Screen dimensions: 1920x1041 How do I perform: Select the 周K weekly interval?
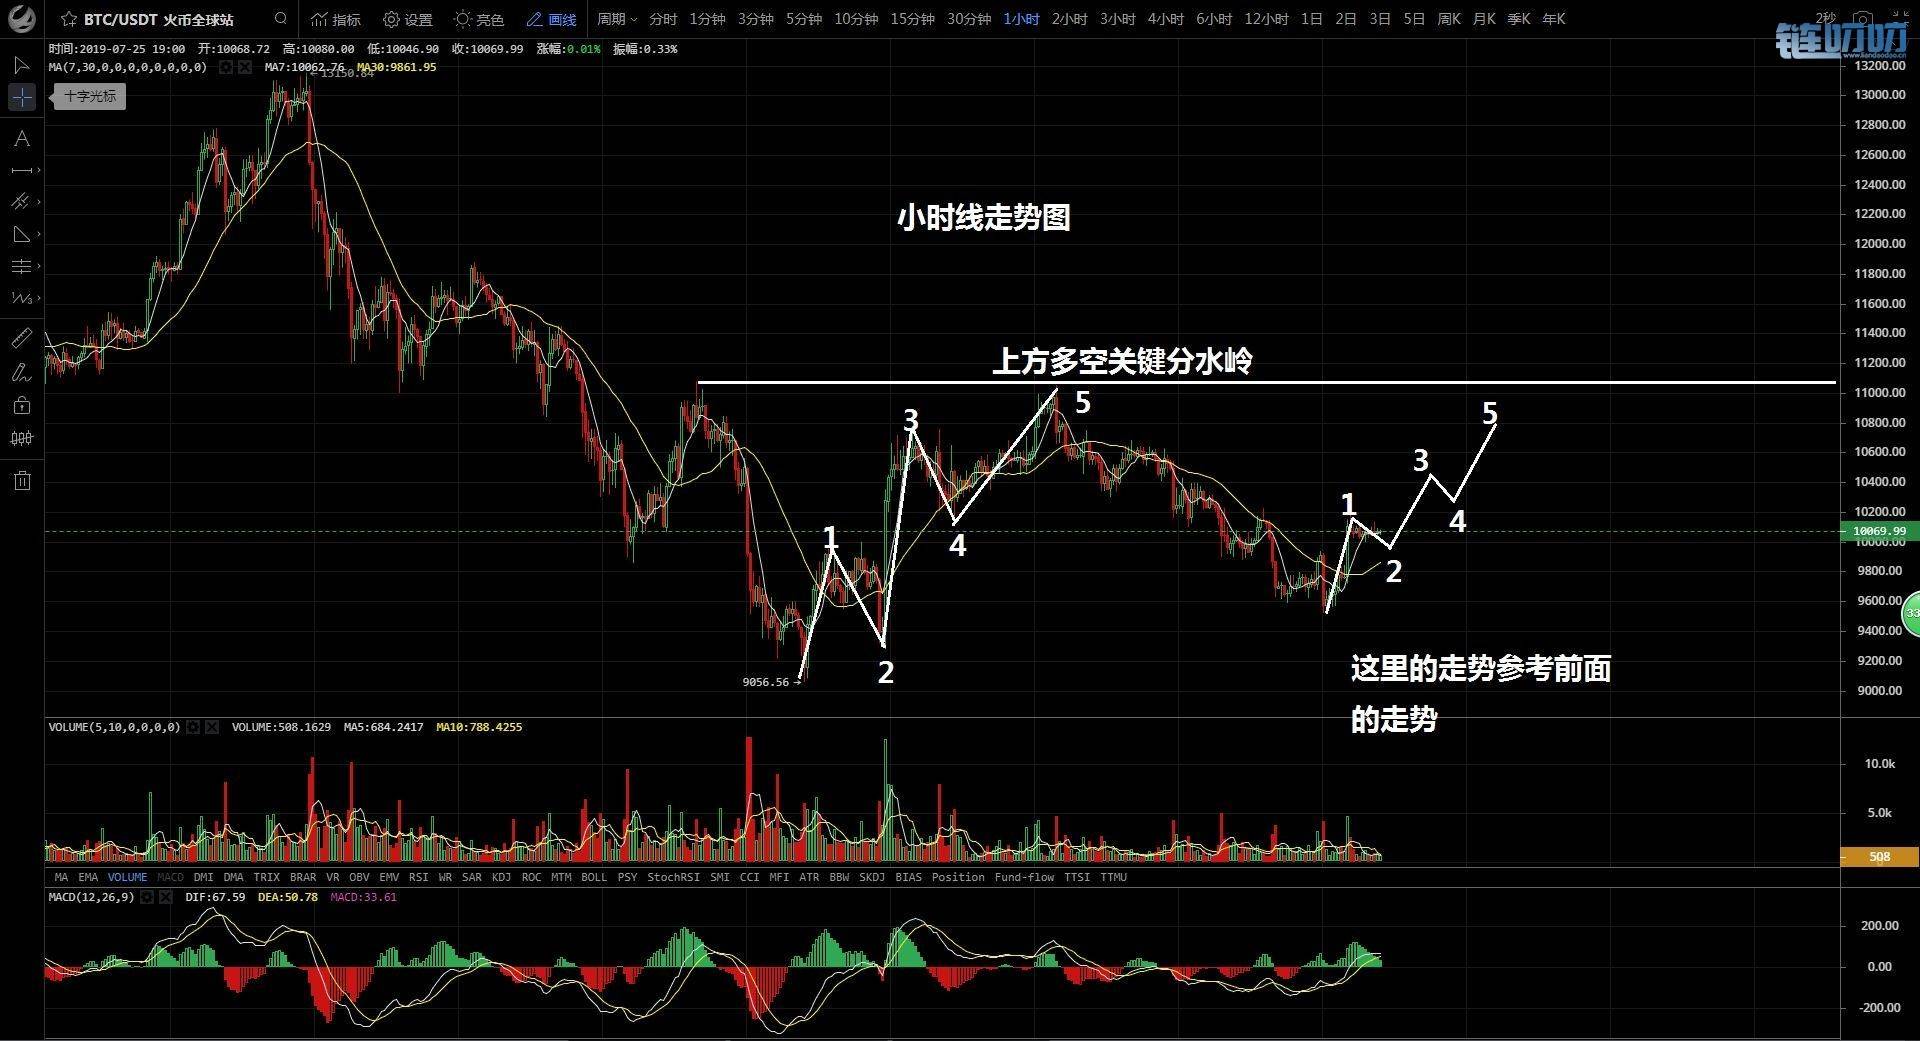[x=1448, y=19]
